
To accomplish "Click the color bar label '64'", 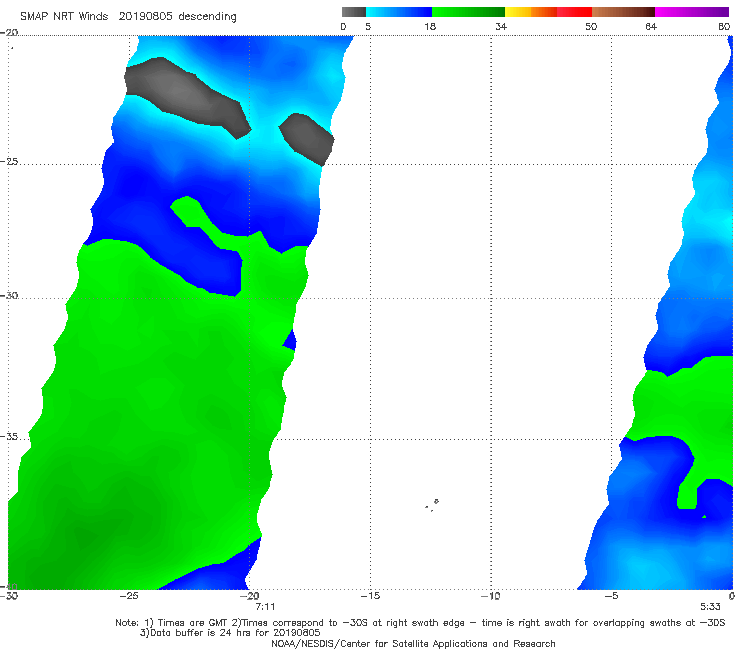I will click(x=651, y=26).
